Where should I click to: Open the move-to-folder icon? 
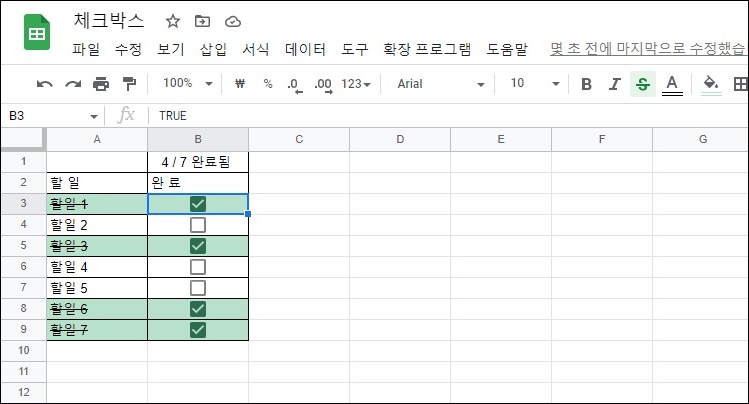tap(203, 21)
